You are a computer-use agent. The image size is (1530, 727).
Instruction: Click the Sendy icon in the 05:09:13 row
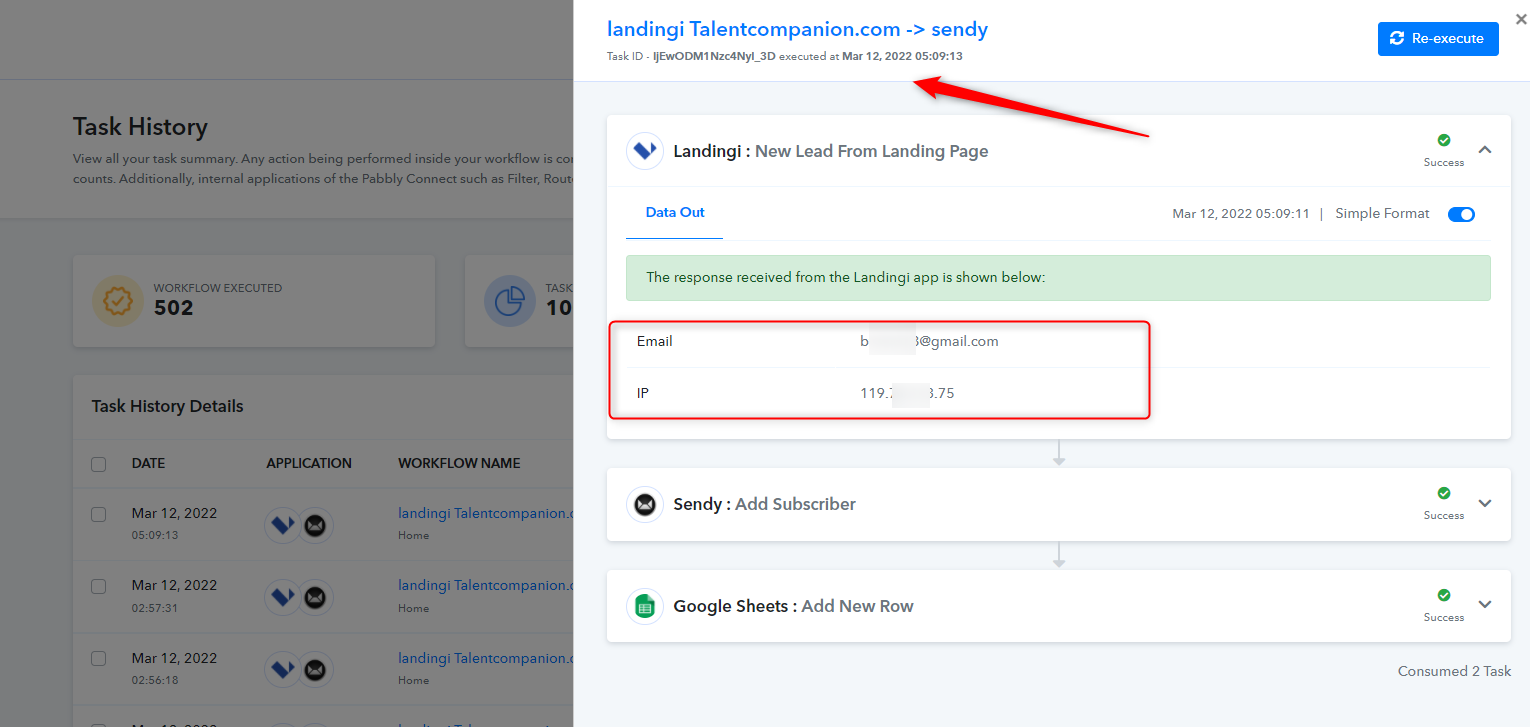coord(316,524)
